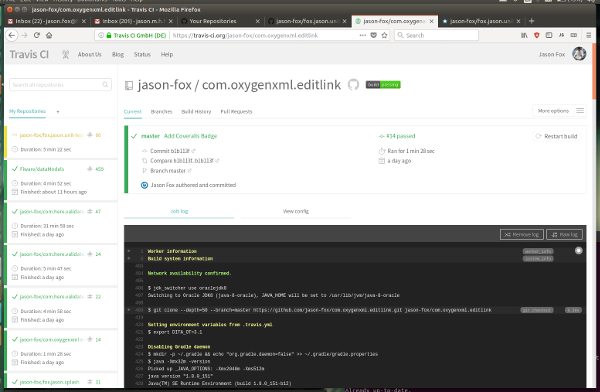Click Raw log button
The width and height of the screenshot is (600, 392).
pos(564,234)
